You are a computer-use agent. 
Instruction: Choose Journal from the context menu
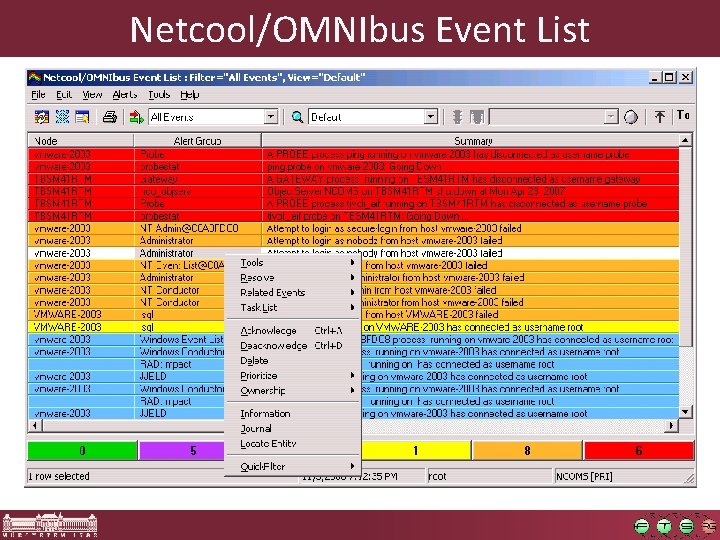pos(292,429)
